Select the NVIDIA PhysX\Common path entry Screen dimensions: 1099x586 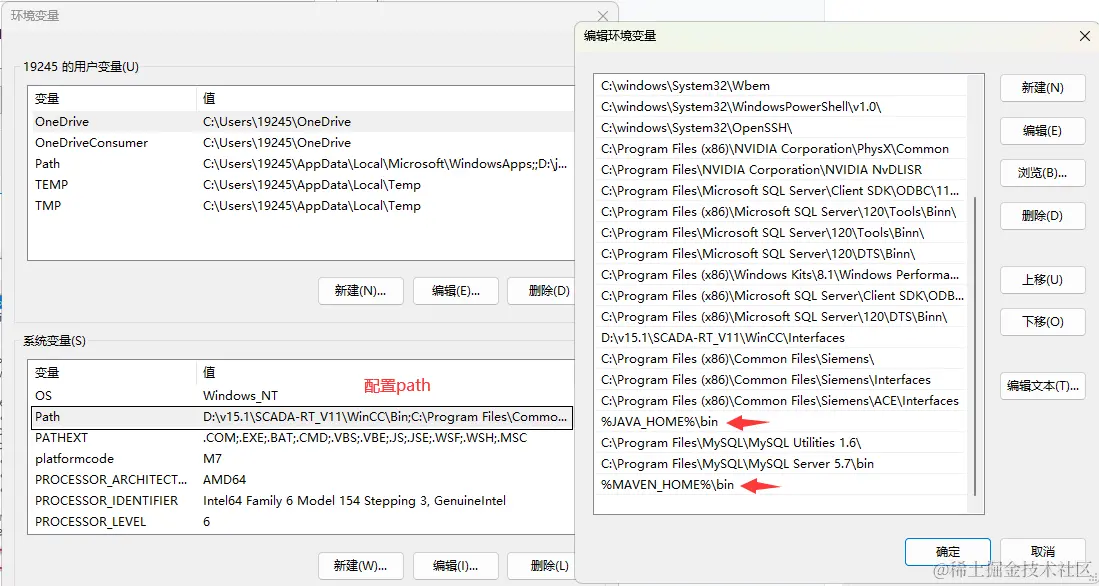pos(780,149)
